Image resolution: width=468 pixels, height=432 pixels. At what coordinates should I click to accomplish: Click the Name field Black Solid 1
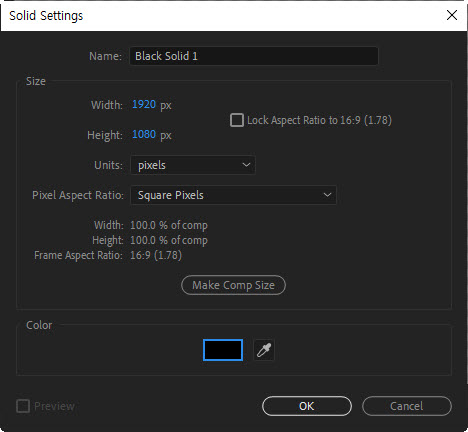pos(254,56)
